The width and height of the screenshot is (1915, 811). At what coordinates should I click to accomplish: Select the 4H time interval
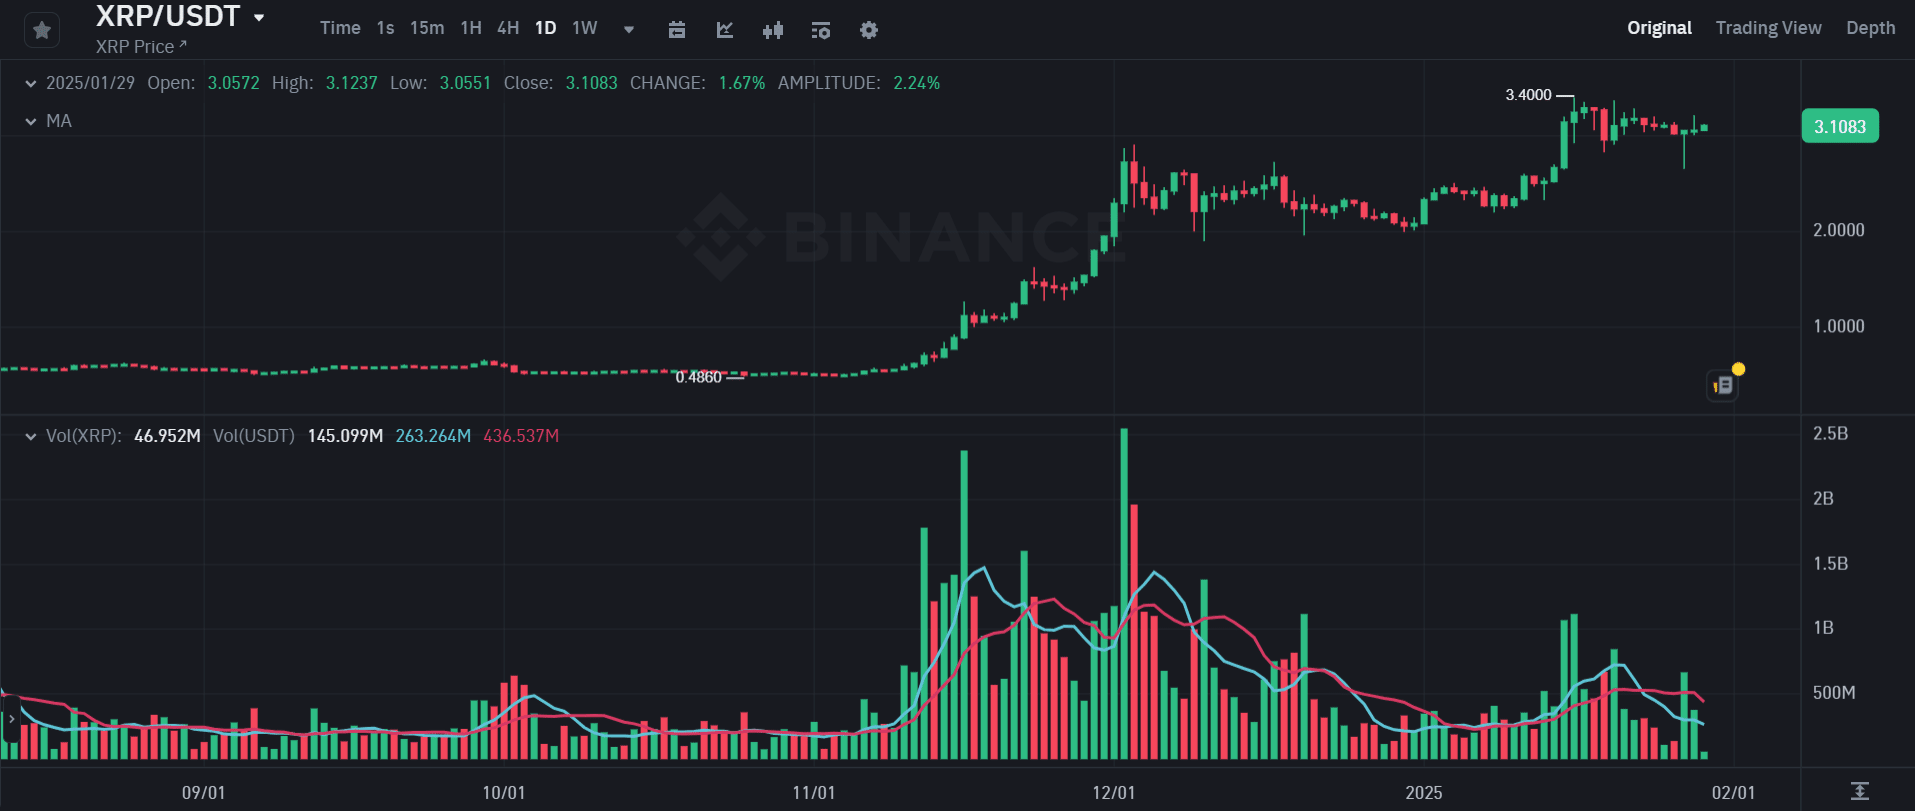508,28
